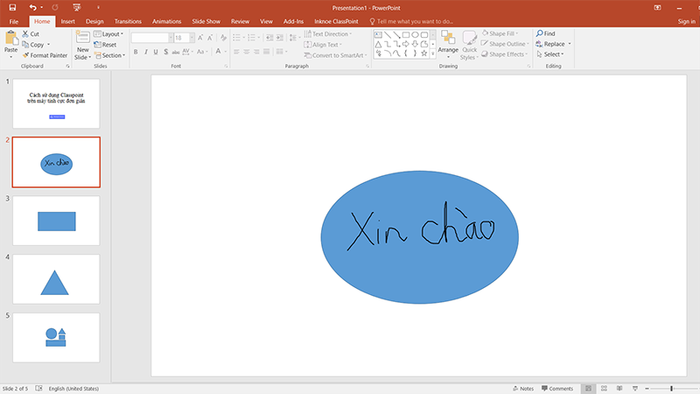The width and height of the screenshot is (700, 394).
Task: Select slide 4 triangle thumbnail
Action: [x=56, y=279]
